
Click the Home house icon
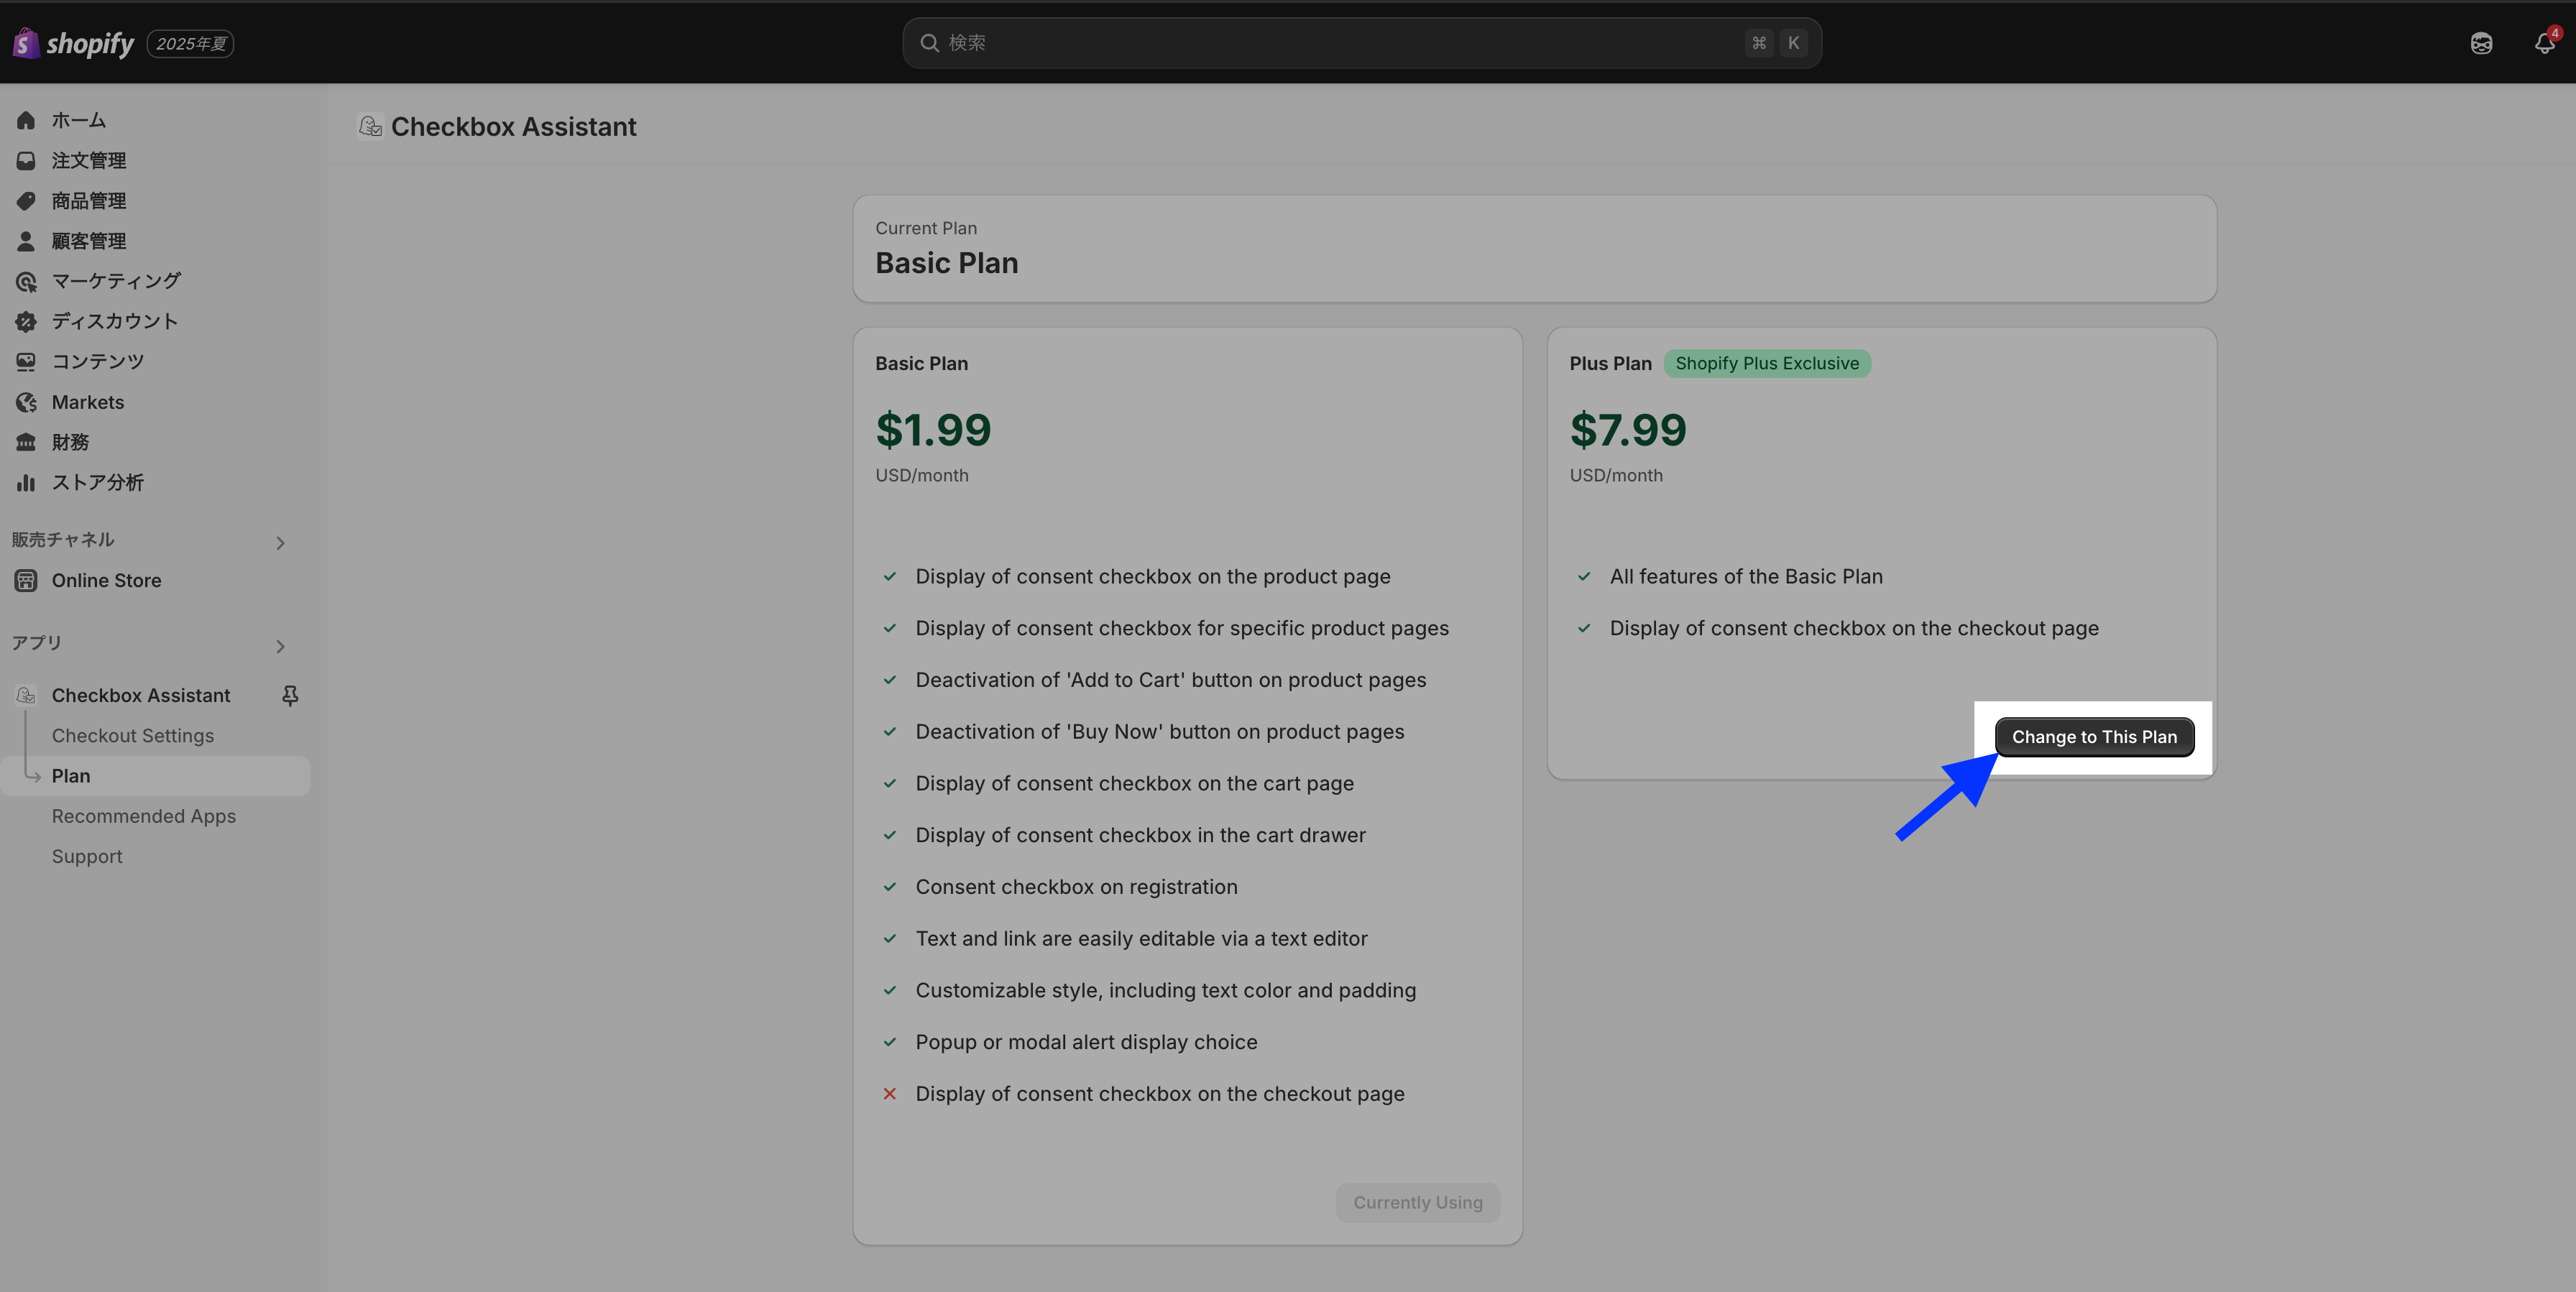(x=26, y=120)
